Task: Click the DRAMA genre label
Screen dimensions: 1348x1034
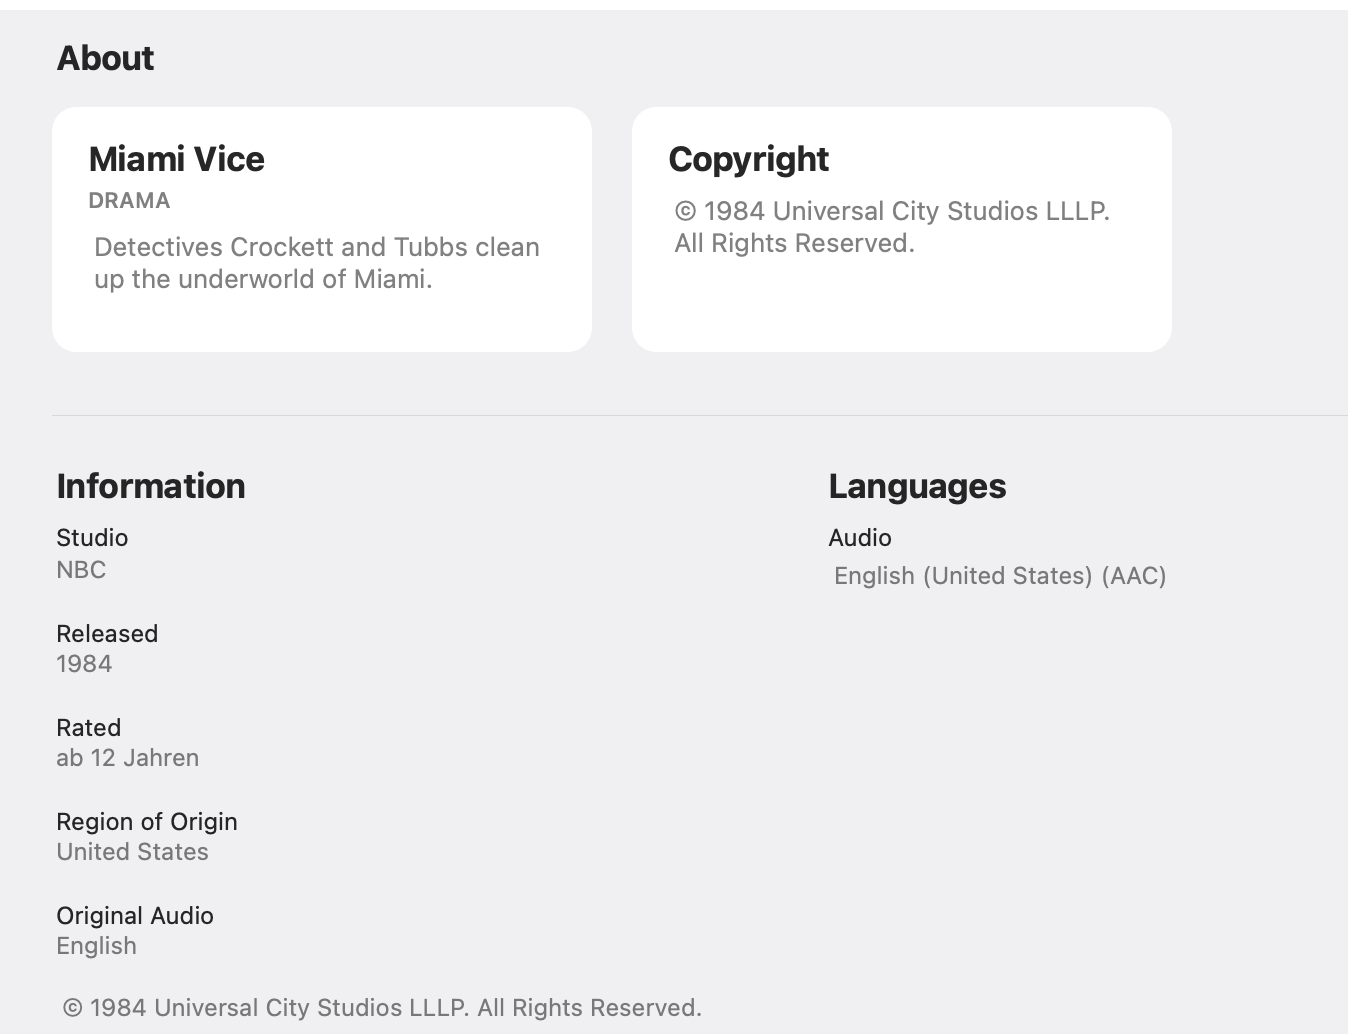Action: point(129,201)
